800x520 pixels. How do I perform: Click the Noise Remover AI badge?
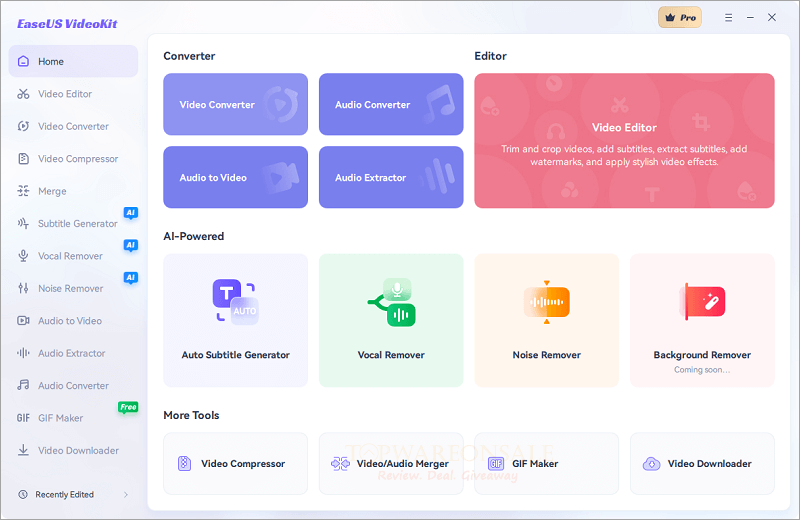click(131, 278)
